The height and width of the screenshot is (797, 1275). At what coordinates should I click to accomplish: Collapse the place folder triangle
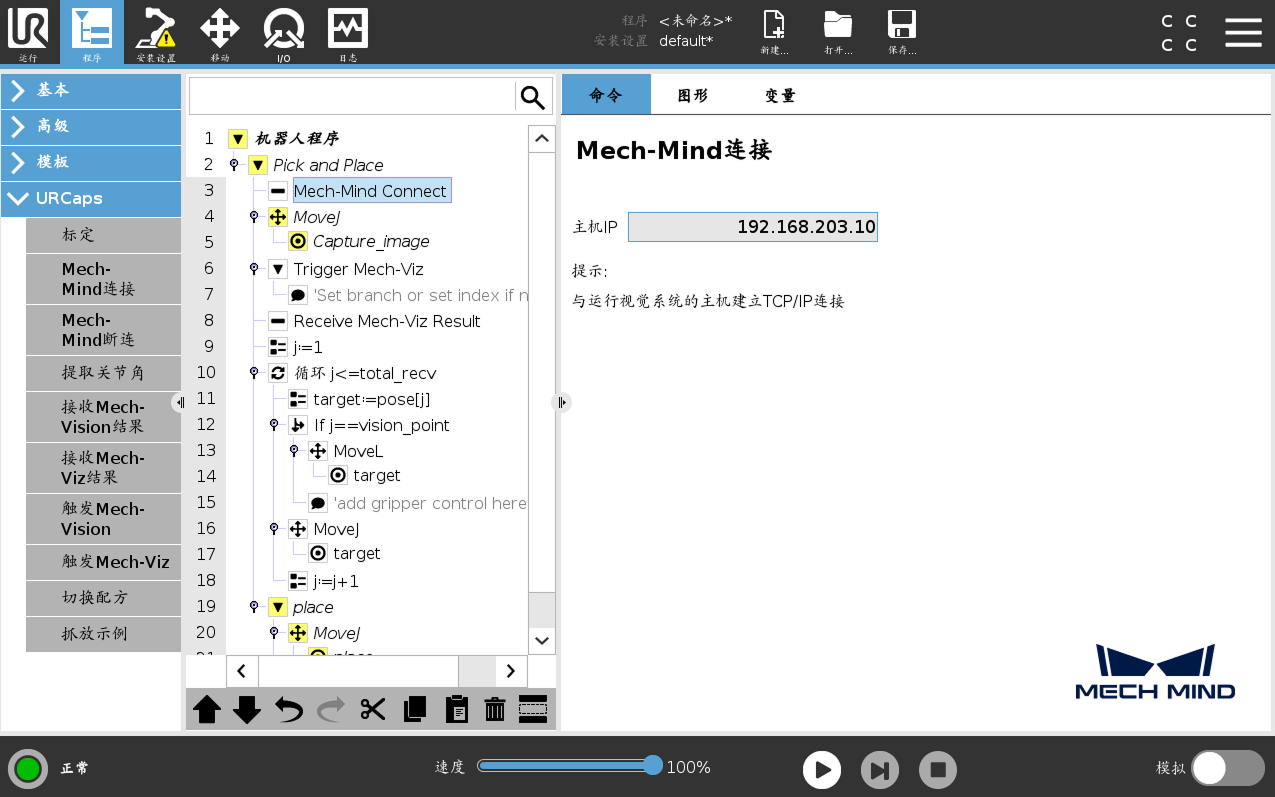pyautogui.click(x=278, y=607)
